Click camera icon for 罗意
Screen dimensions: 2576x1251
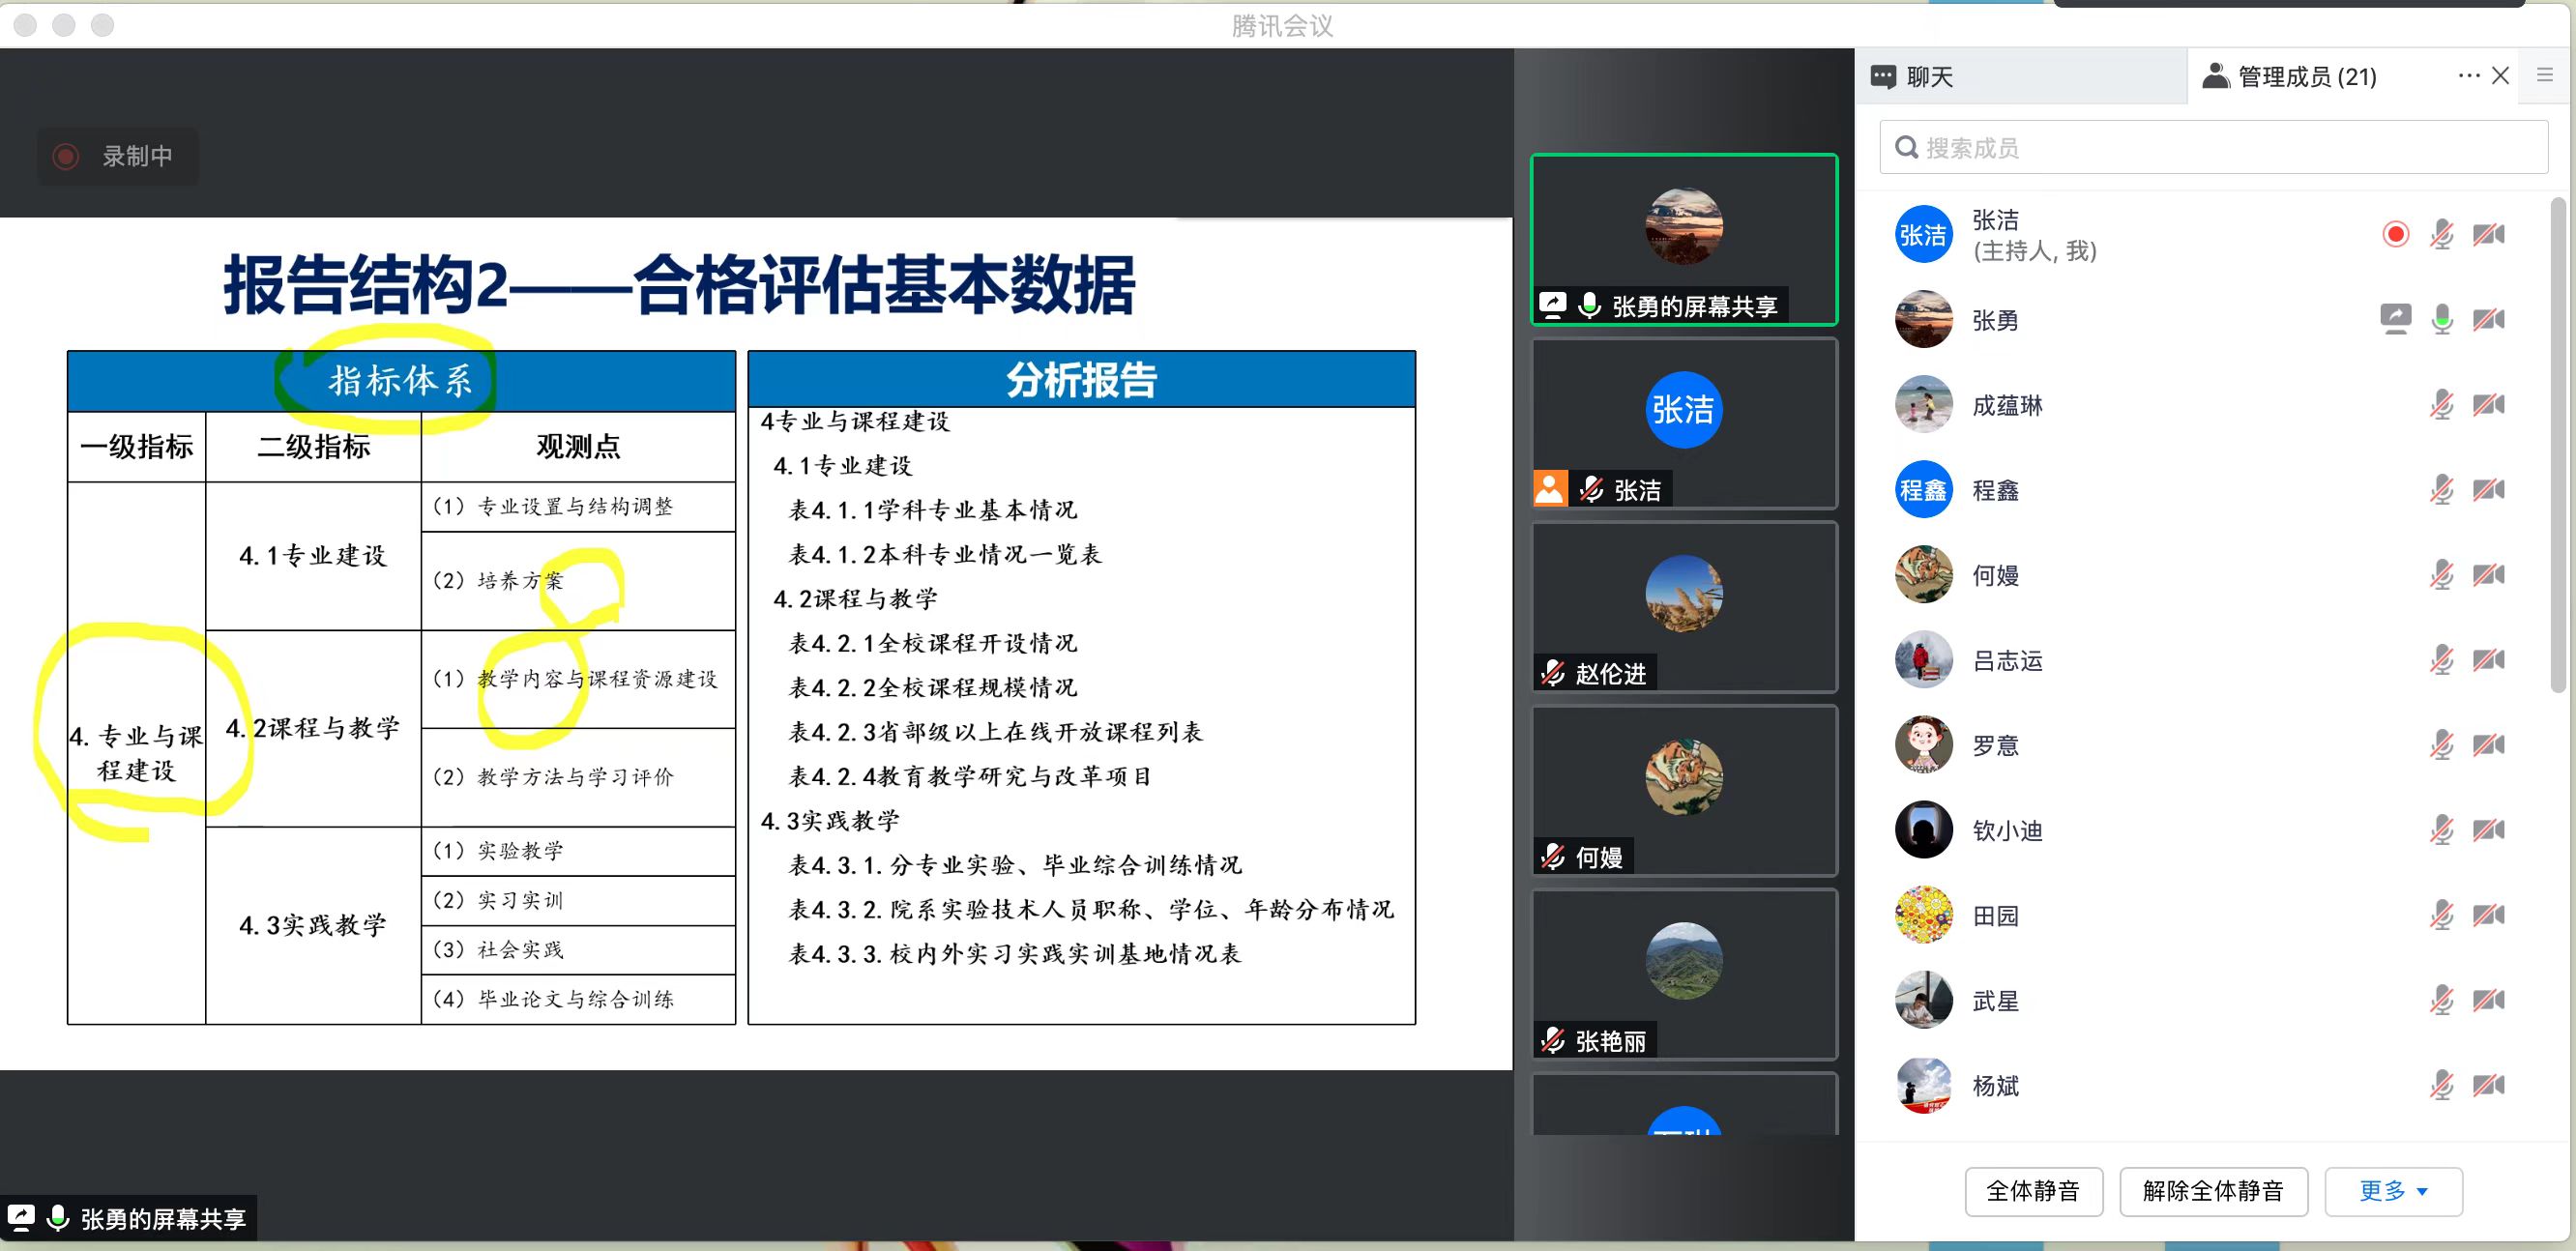2488,745
